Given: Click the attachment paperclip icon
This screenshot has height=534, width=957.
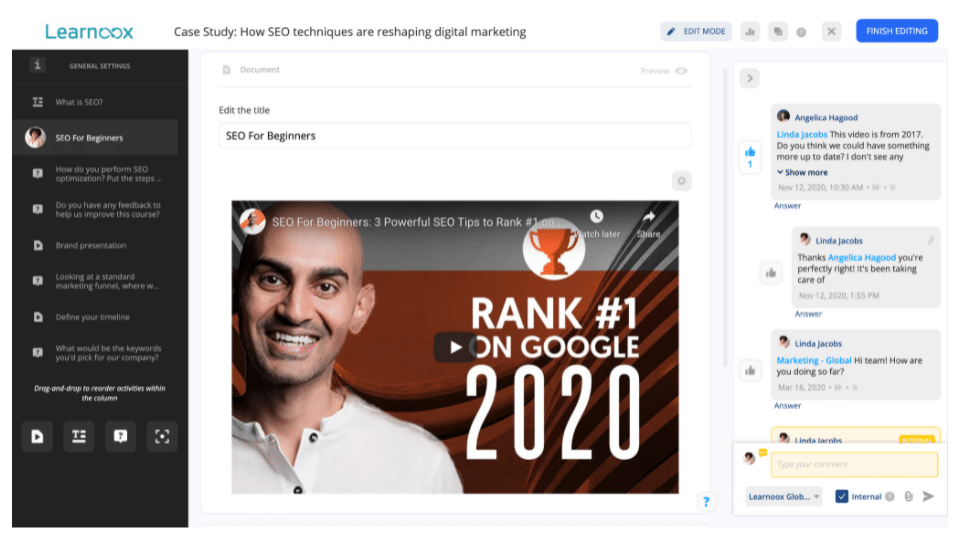Looking at the screenshot, I should coord(909,497).
